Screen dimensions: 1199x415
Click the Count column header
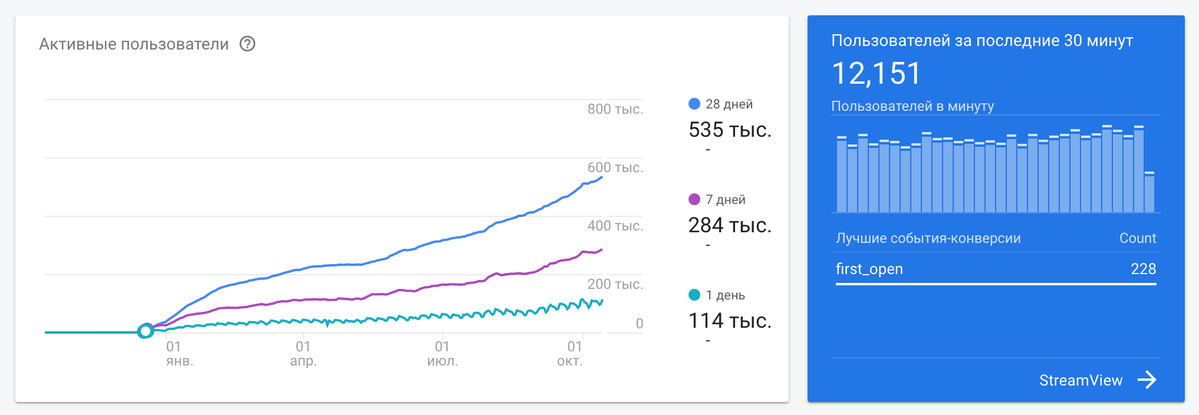[1138, 238]
